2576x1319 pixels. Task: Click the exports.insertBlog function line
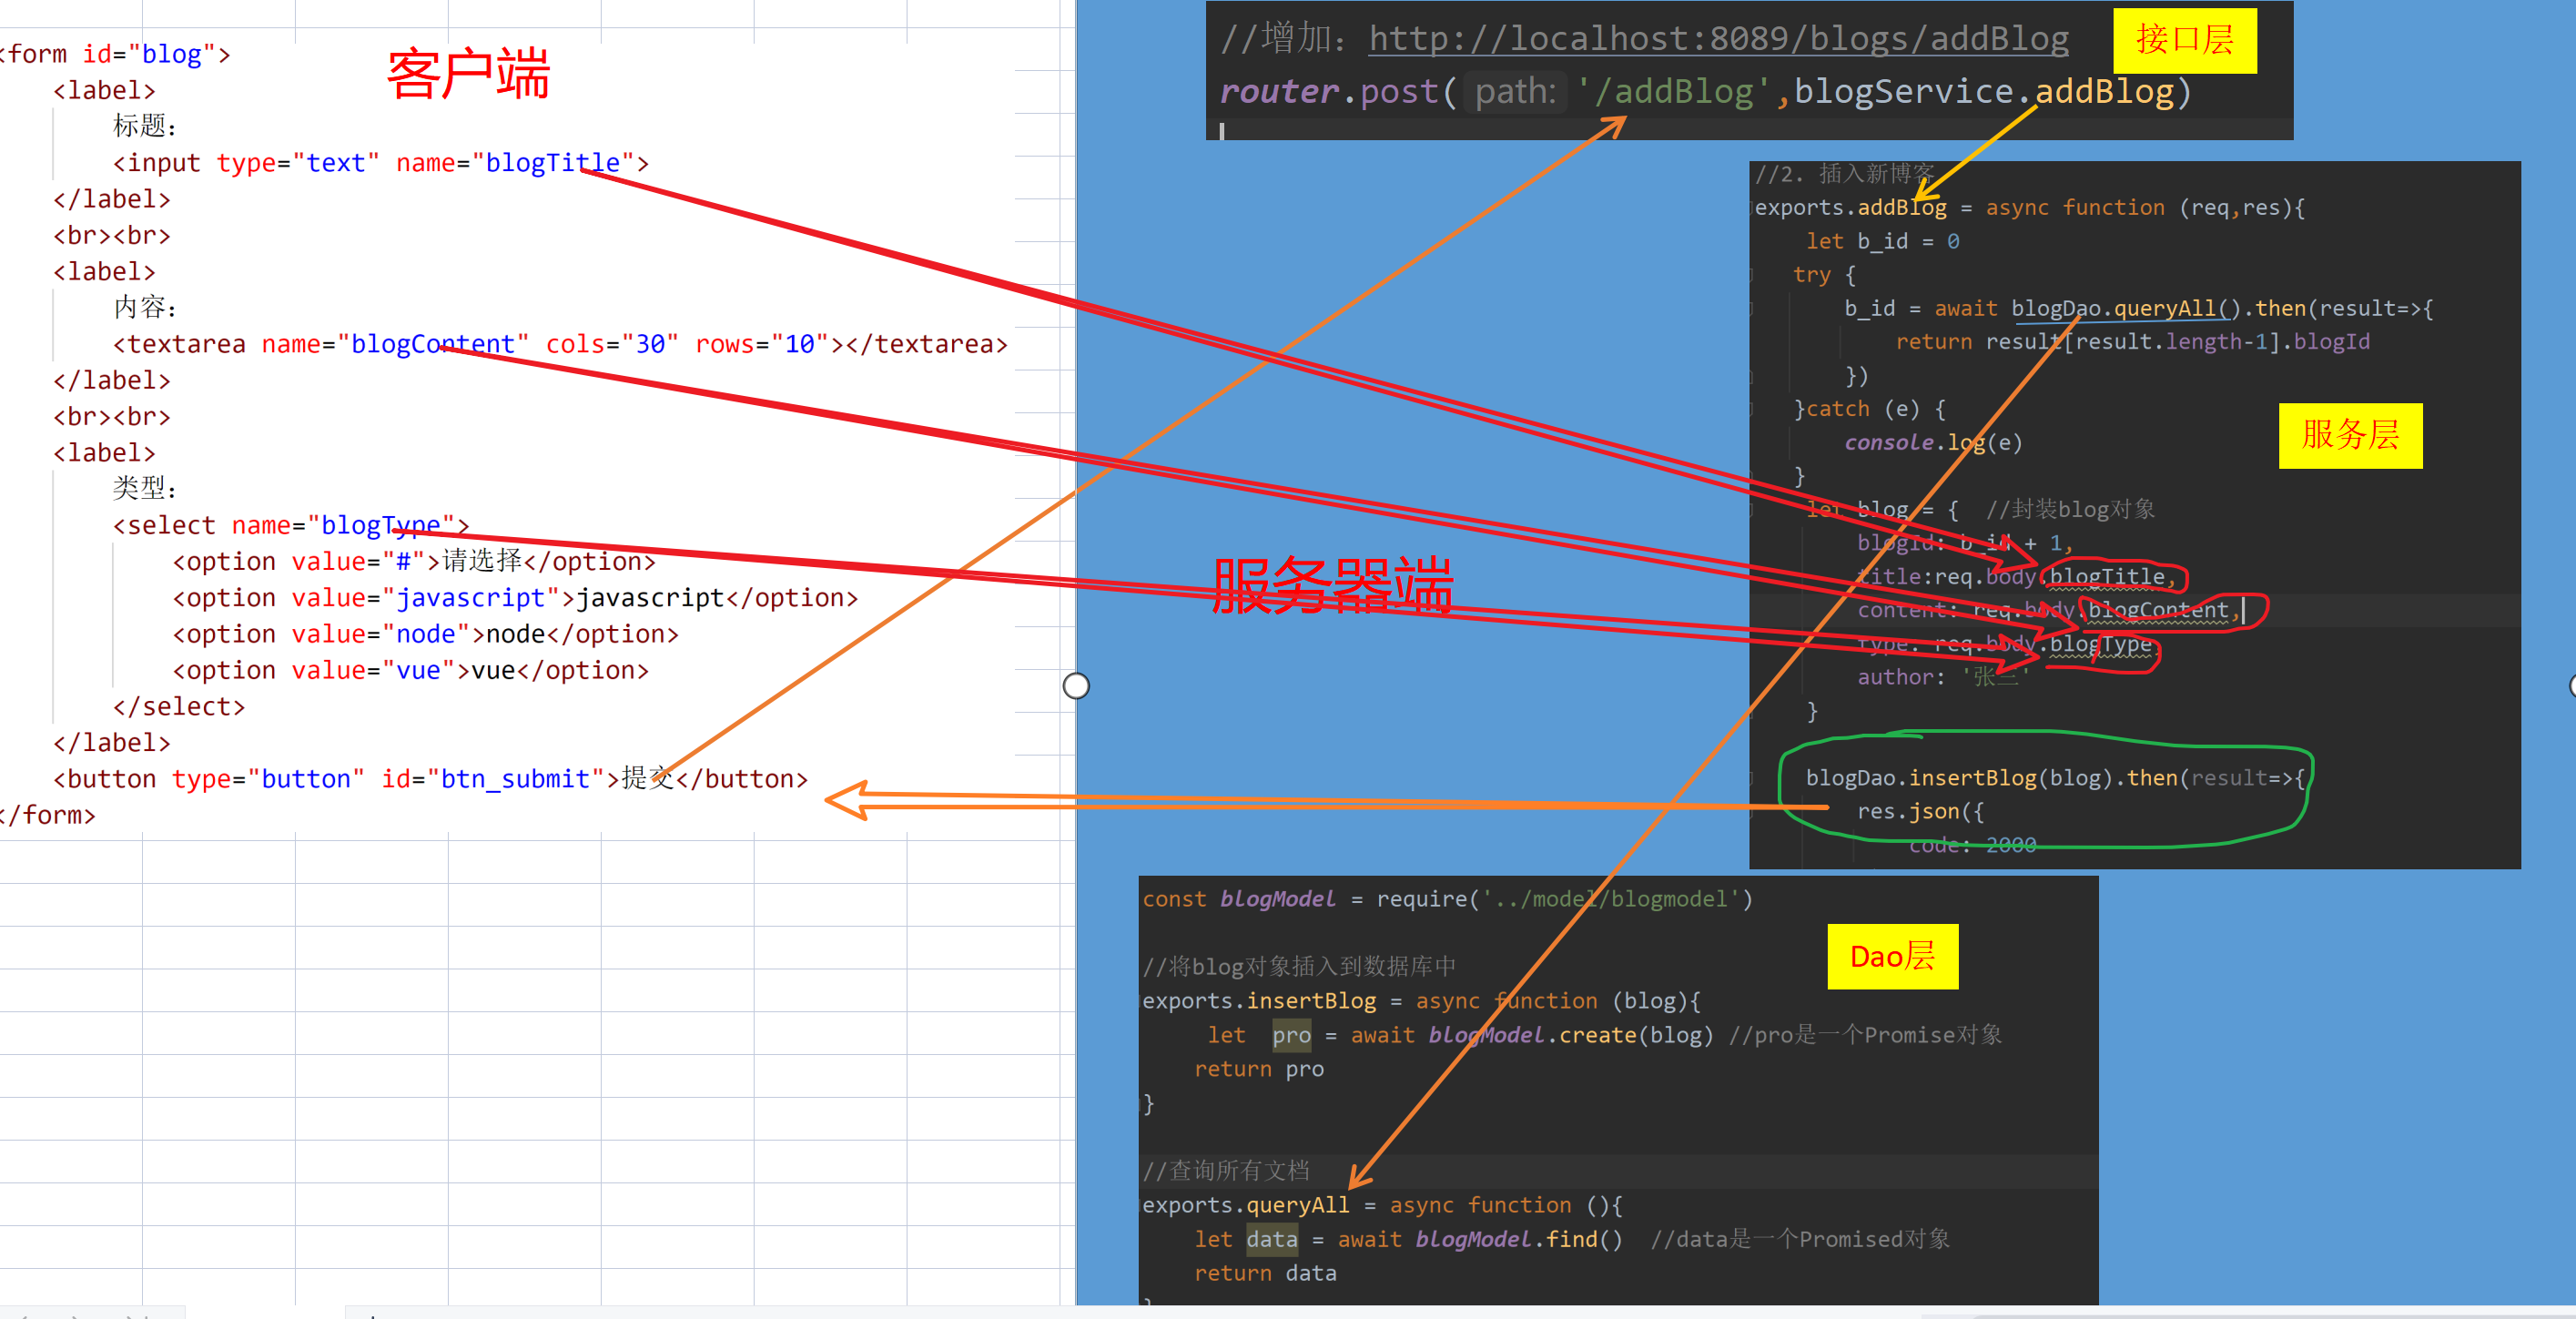tap(1421, 1001)
